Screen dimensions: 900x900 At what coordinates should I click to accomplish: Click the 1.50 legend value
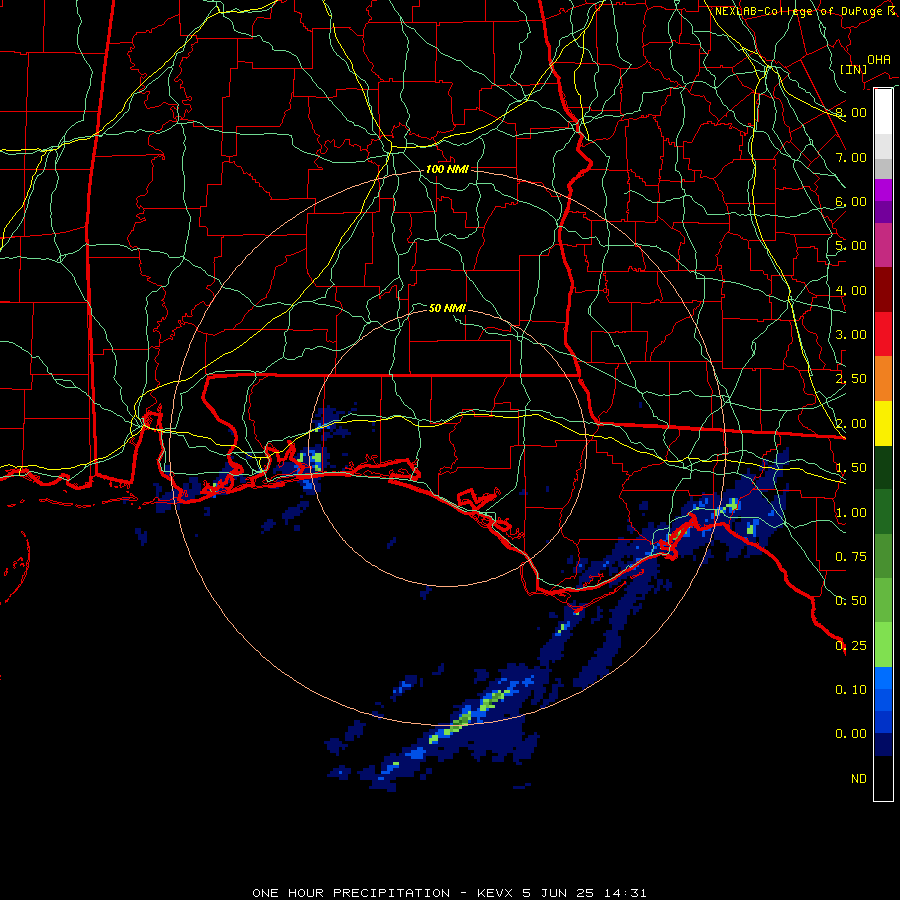click(x=851, y=468)
